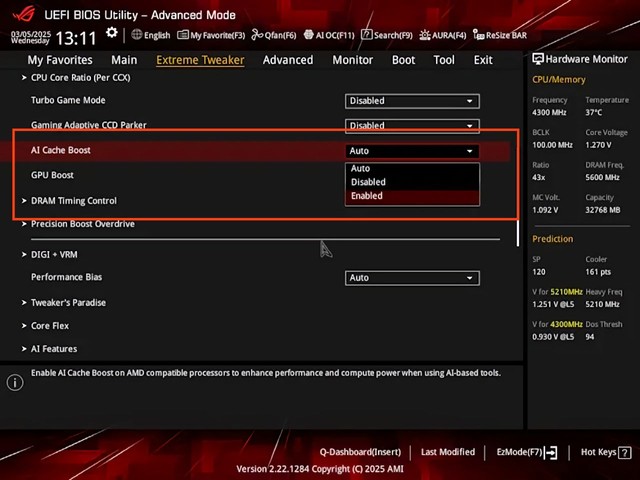
Task: Open the Exit tab
Action: click(x=483, y=60)
